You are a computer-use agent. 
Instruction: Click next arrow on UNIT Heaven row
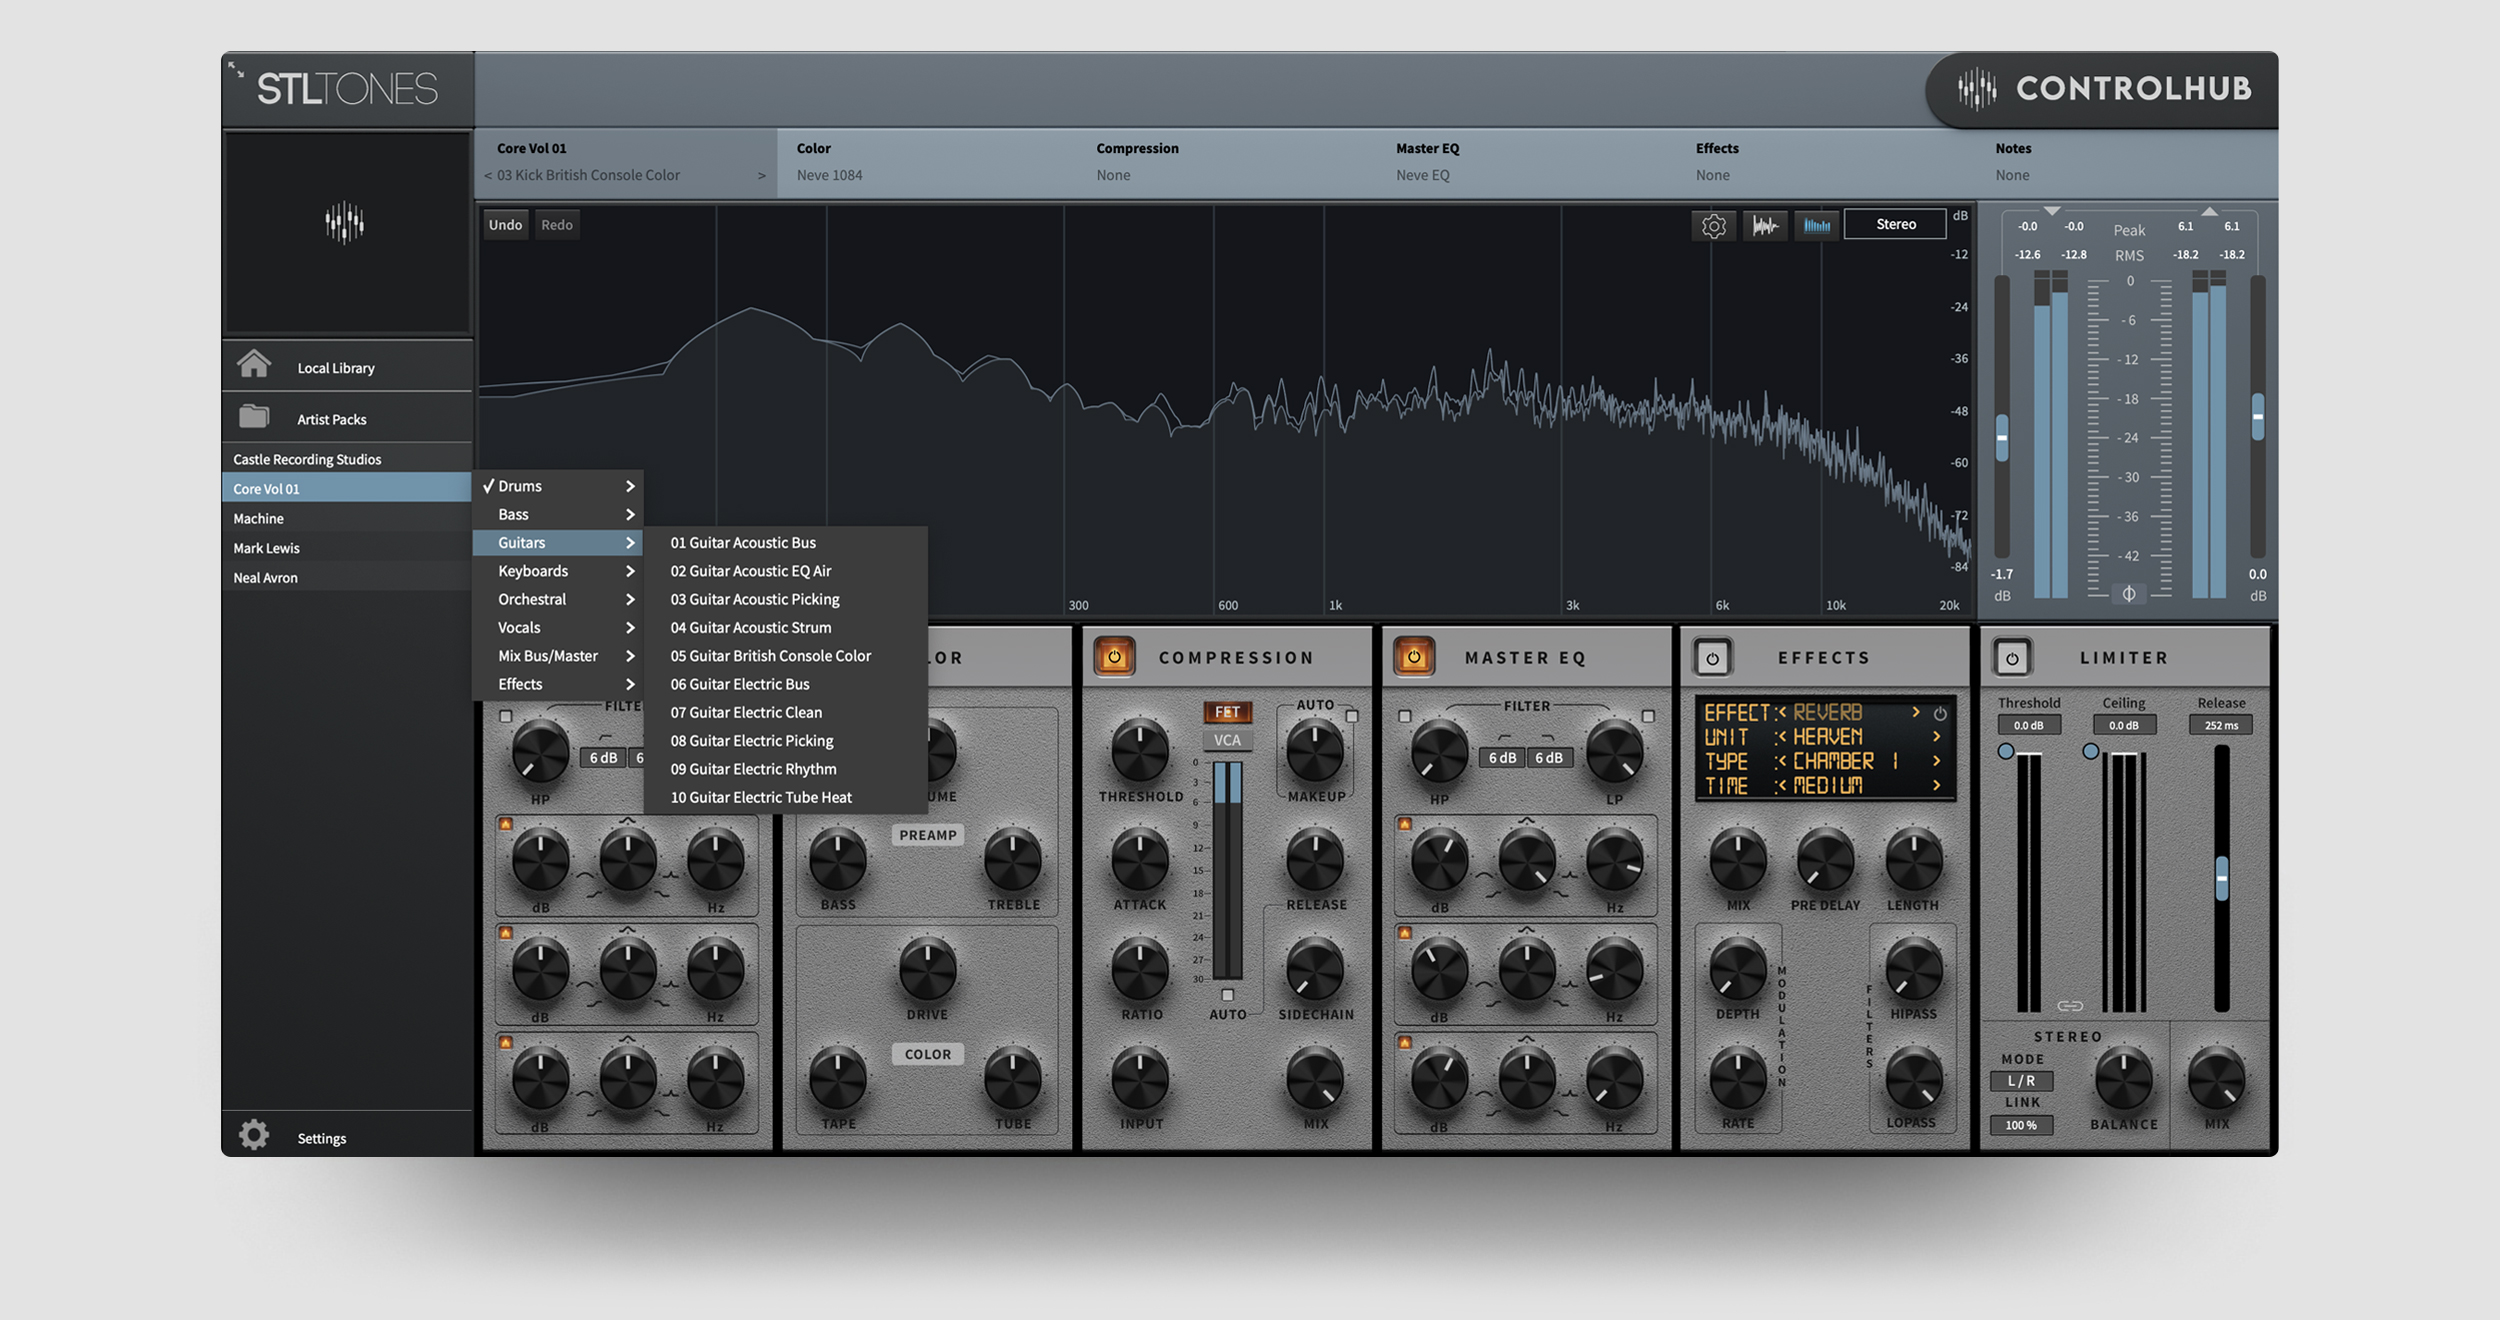tap(1937, 736)
